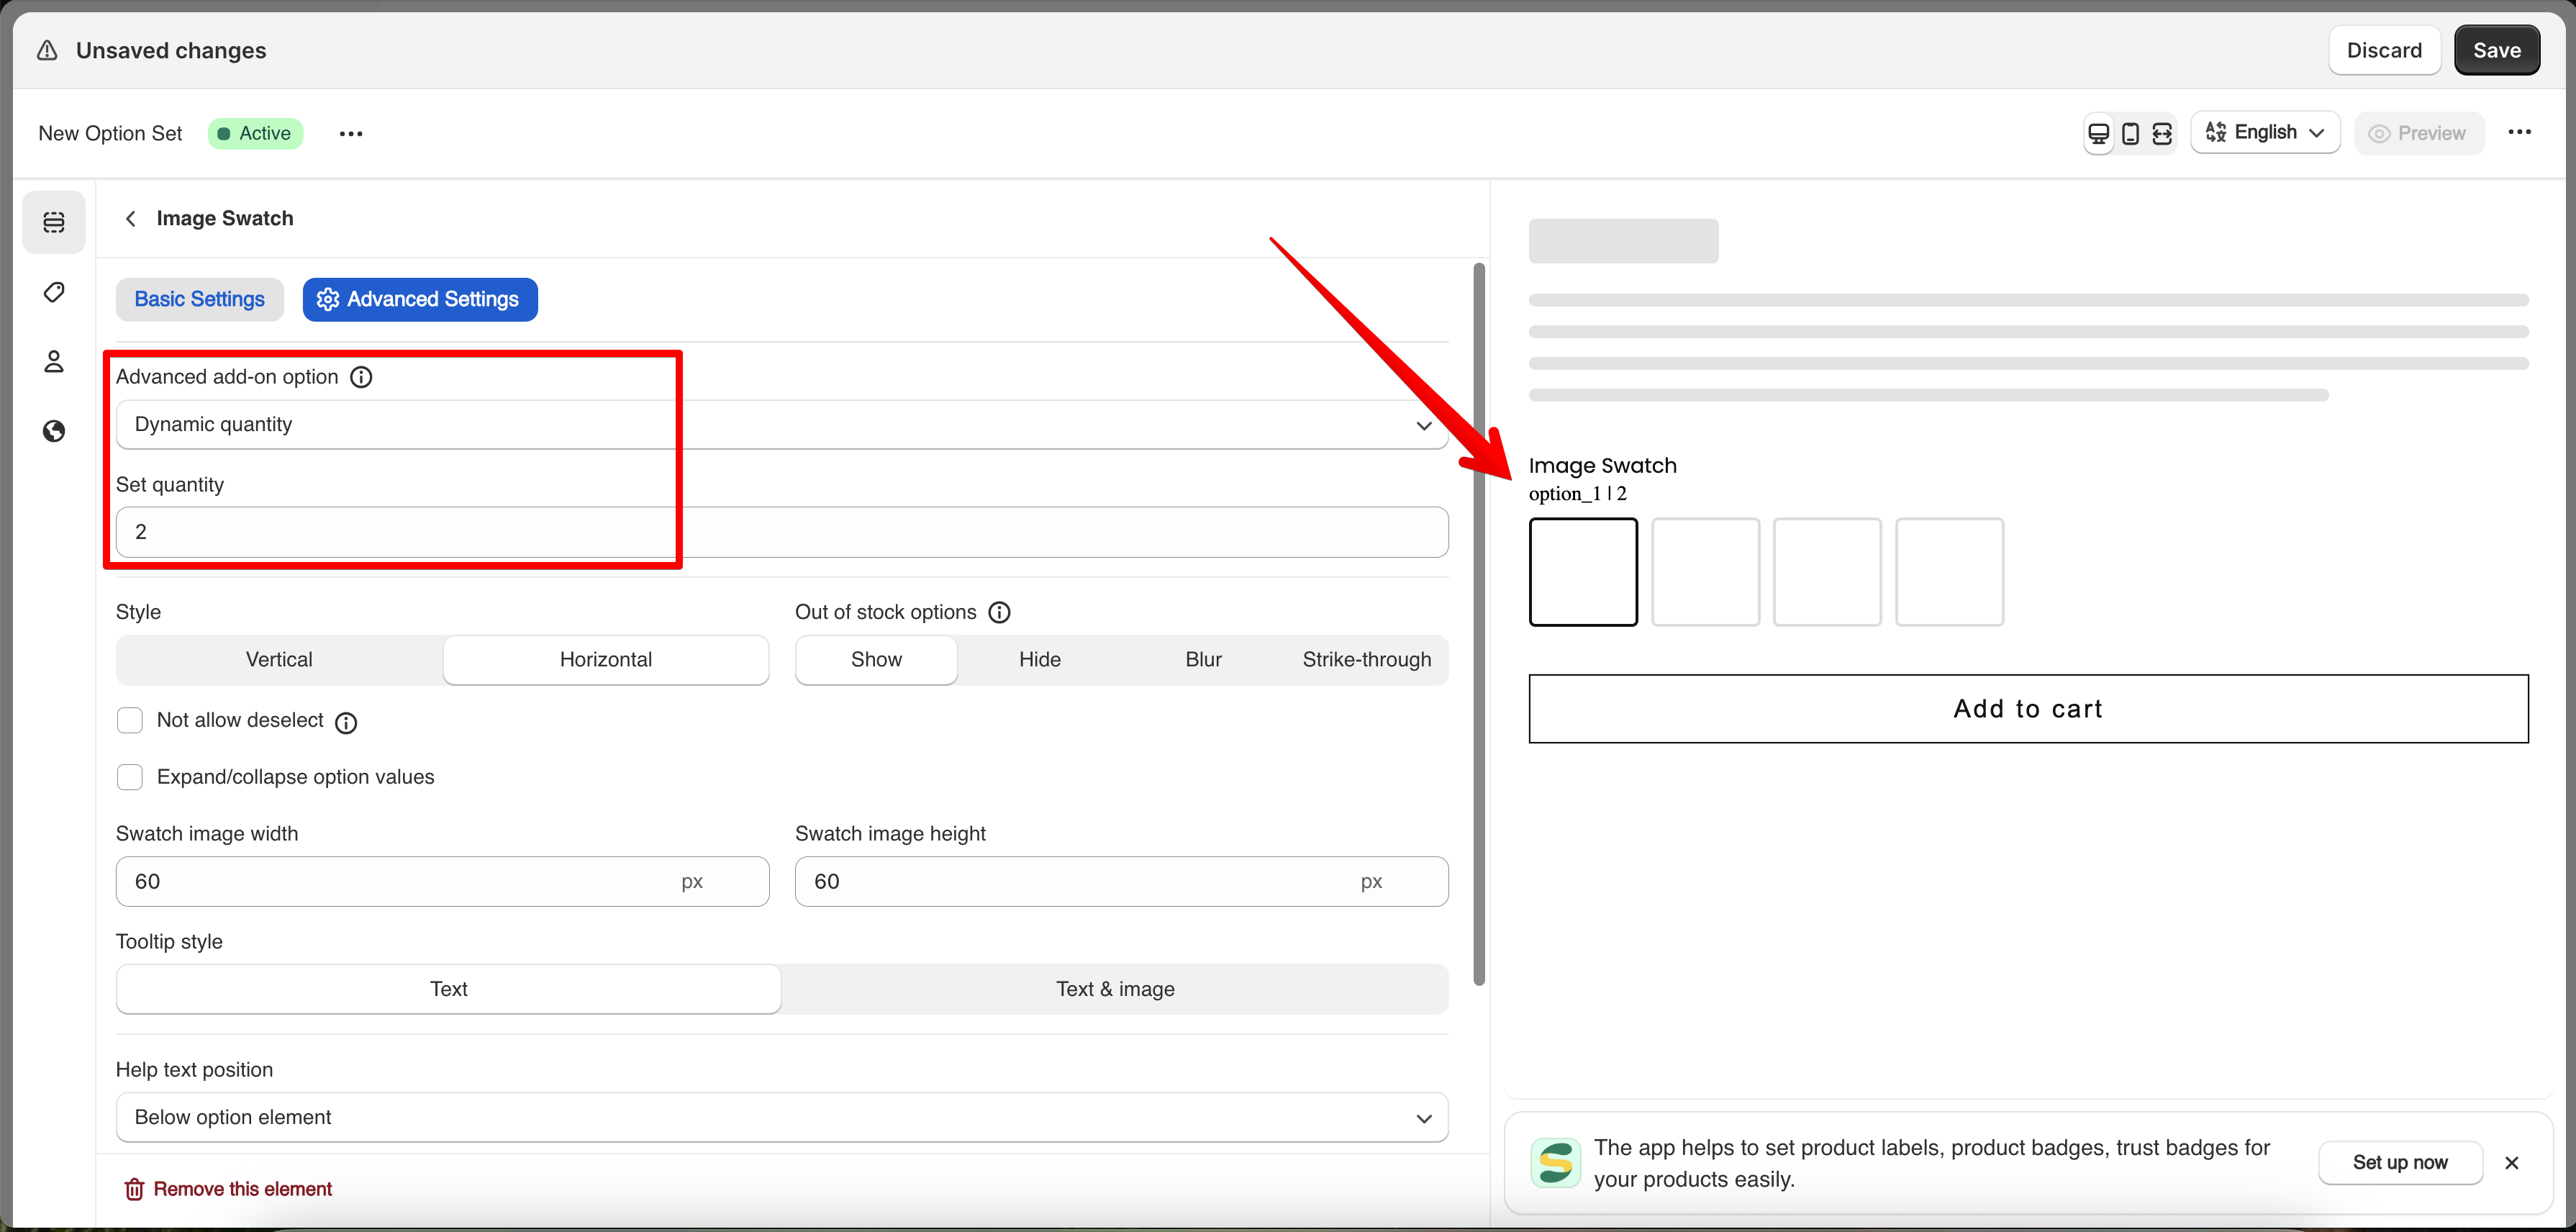Go back using Image Swatch arrow
2576x1232 pixels.
point(131,218)
